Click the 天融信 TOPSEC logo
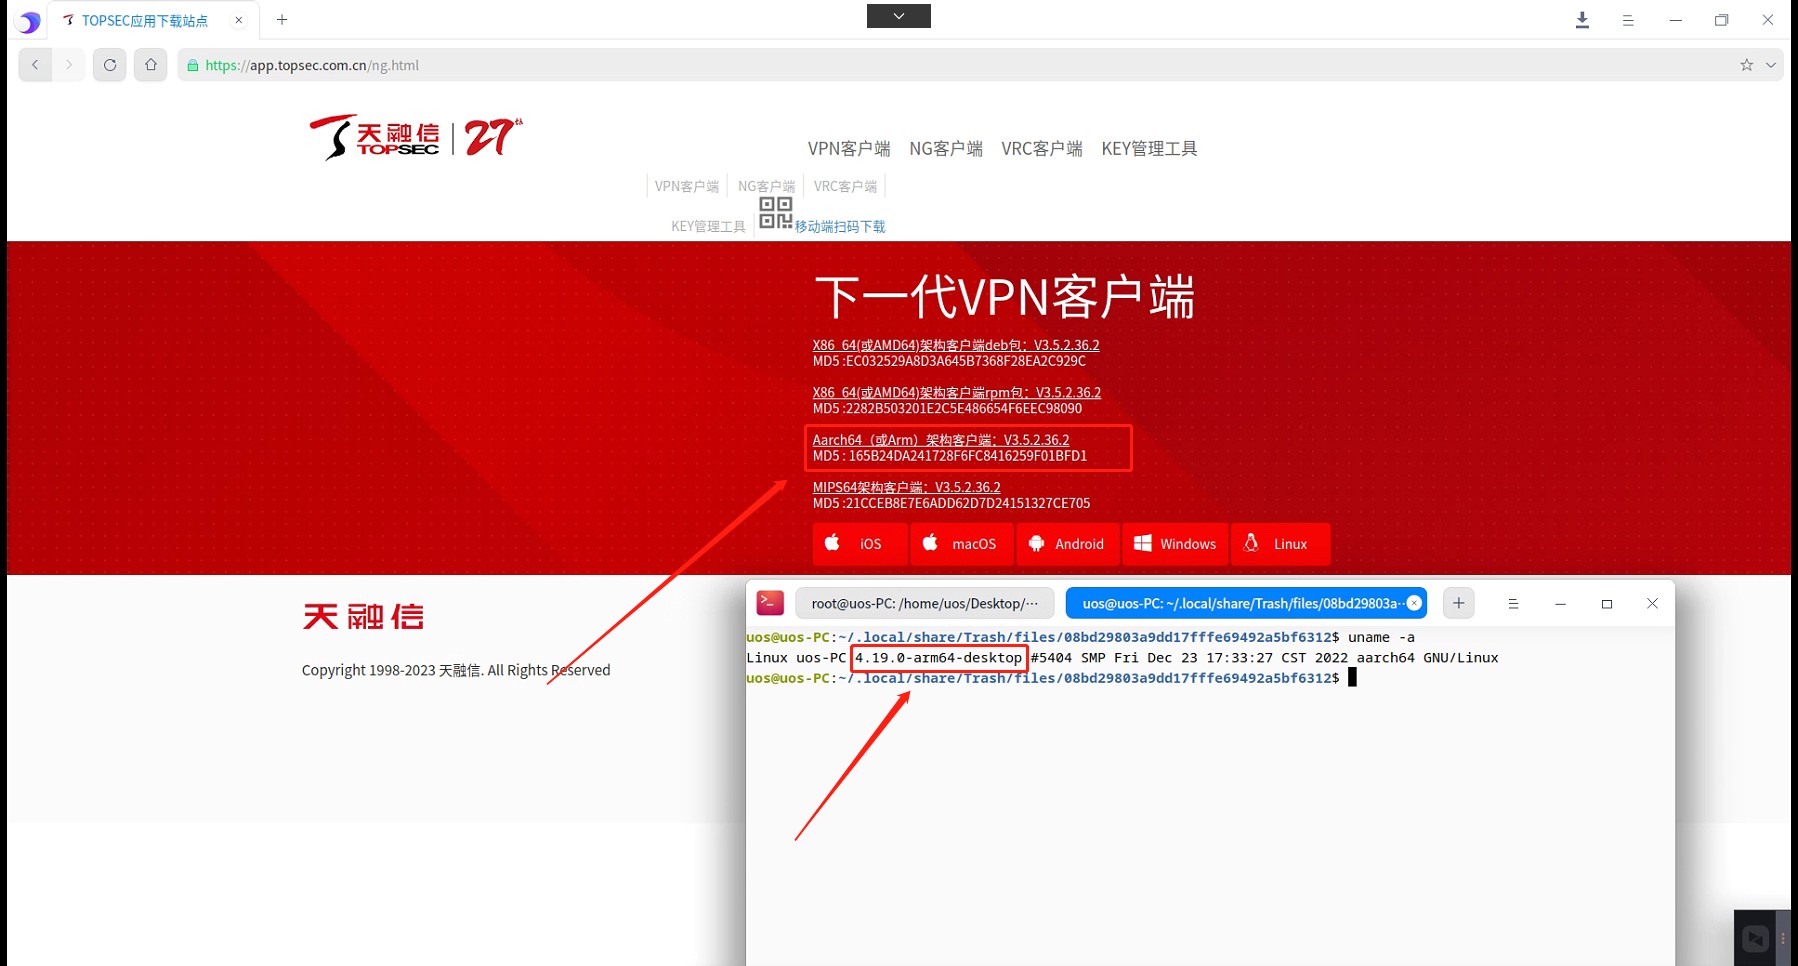This screenshot has width=1798, height=966. [x=415, y=137]
